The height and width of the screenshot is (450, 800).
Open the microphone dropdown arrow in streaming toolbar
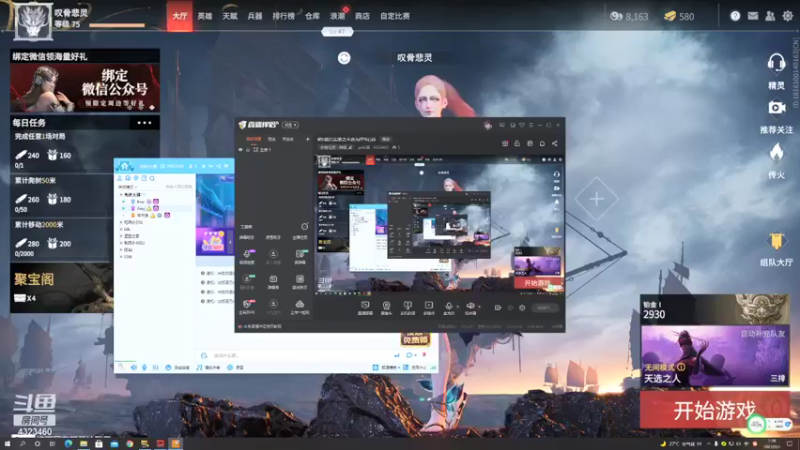pos(458,306)
